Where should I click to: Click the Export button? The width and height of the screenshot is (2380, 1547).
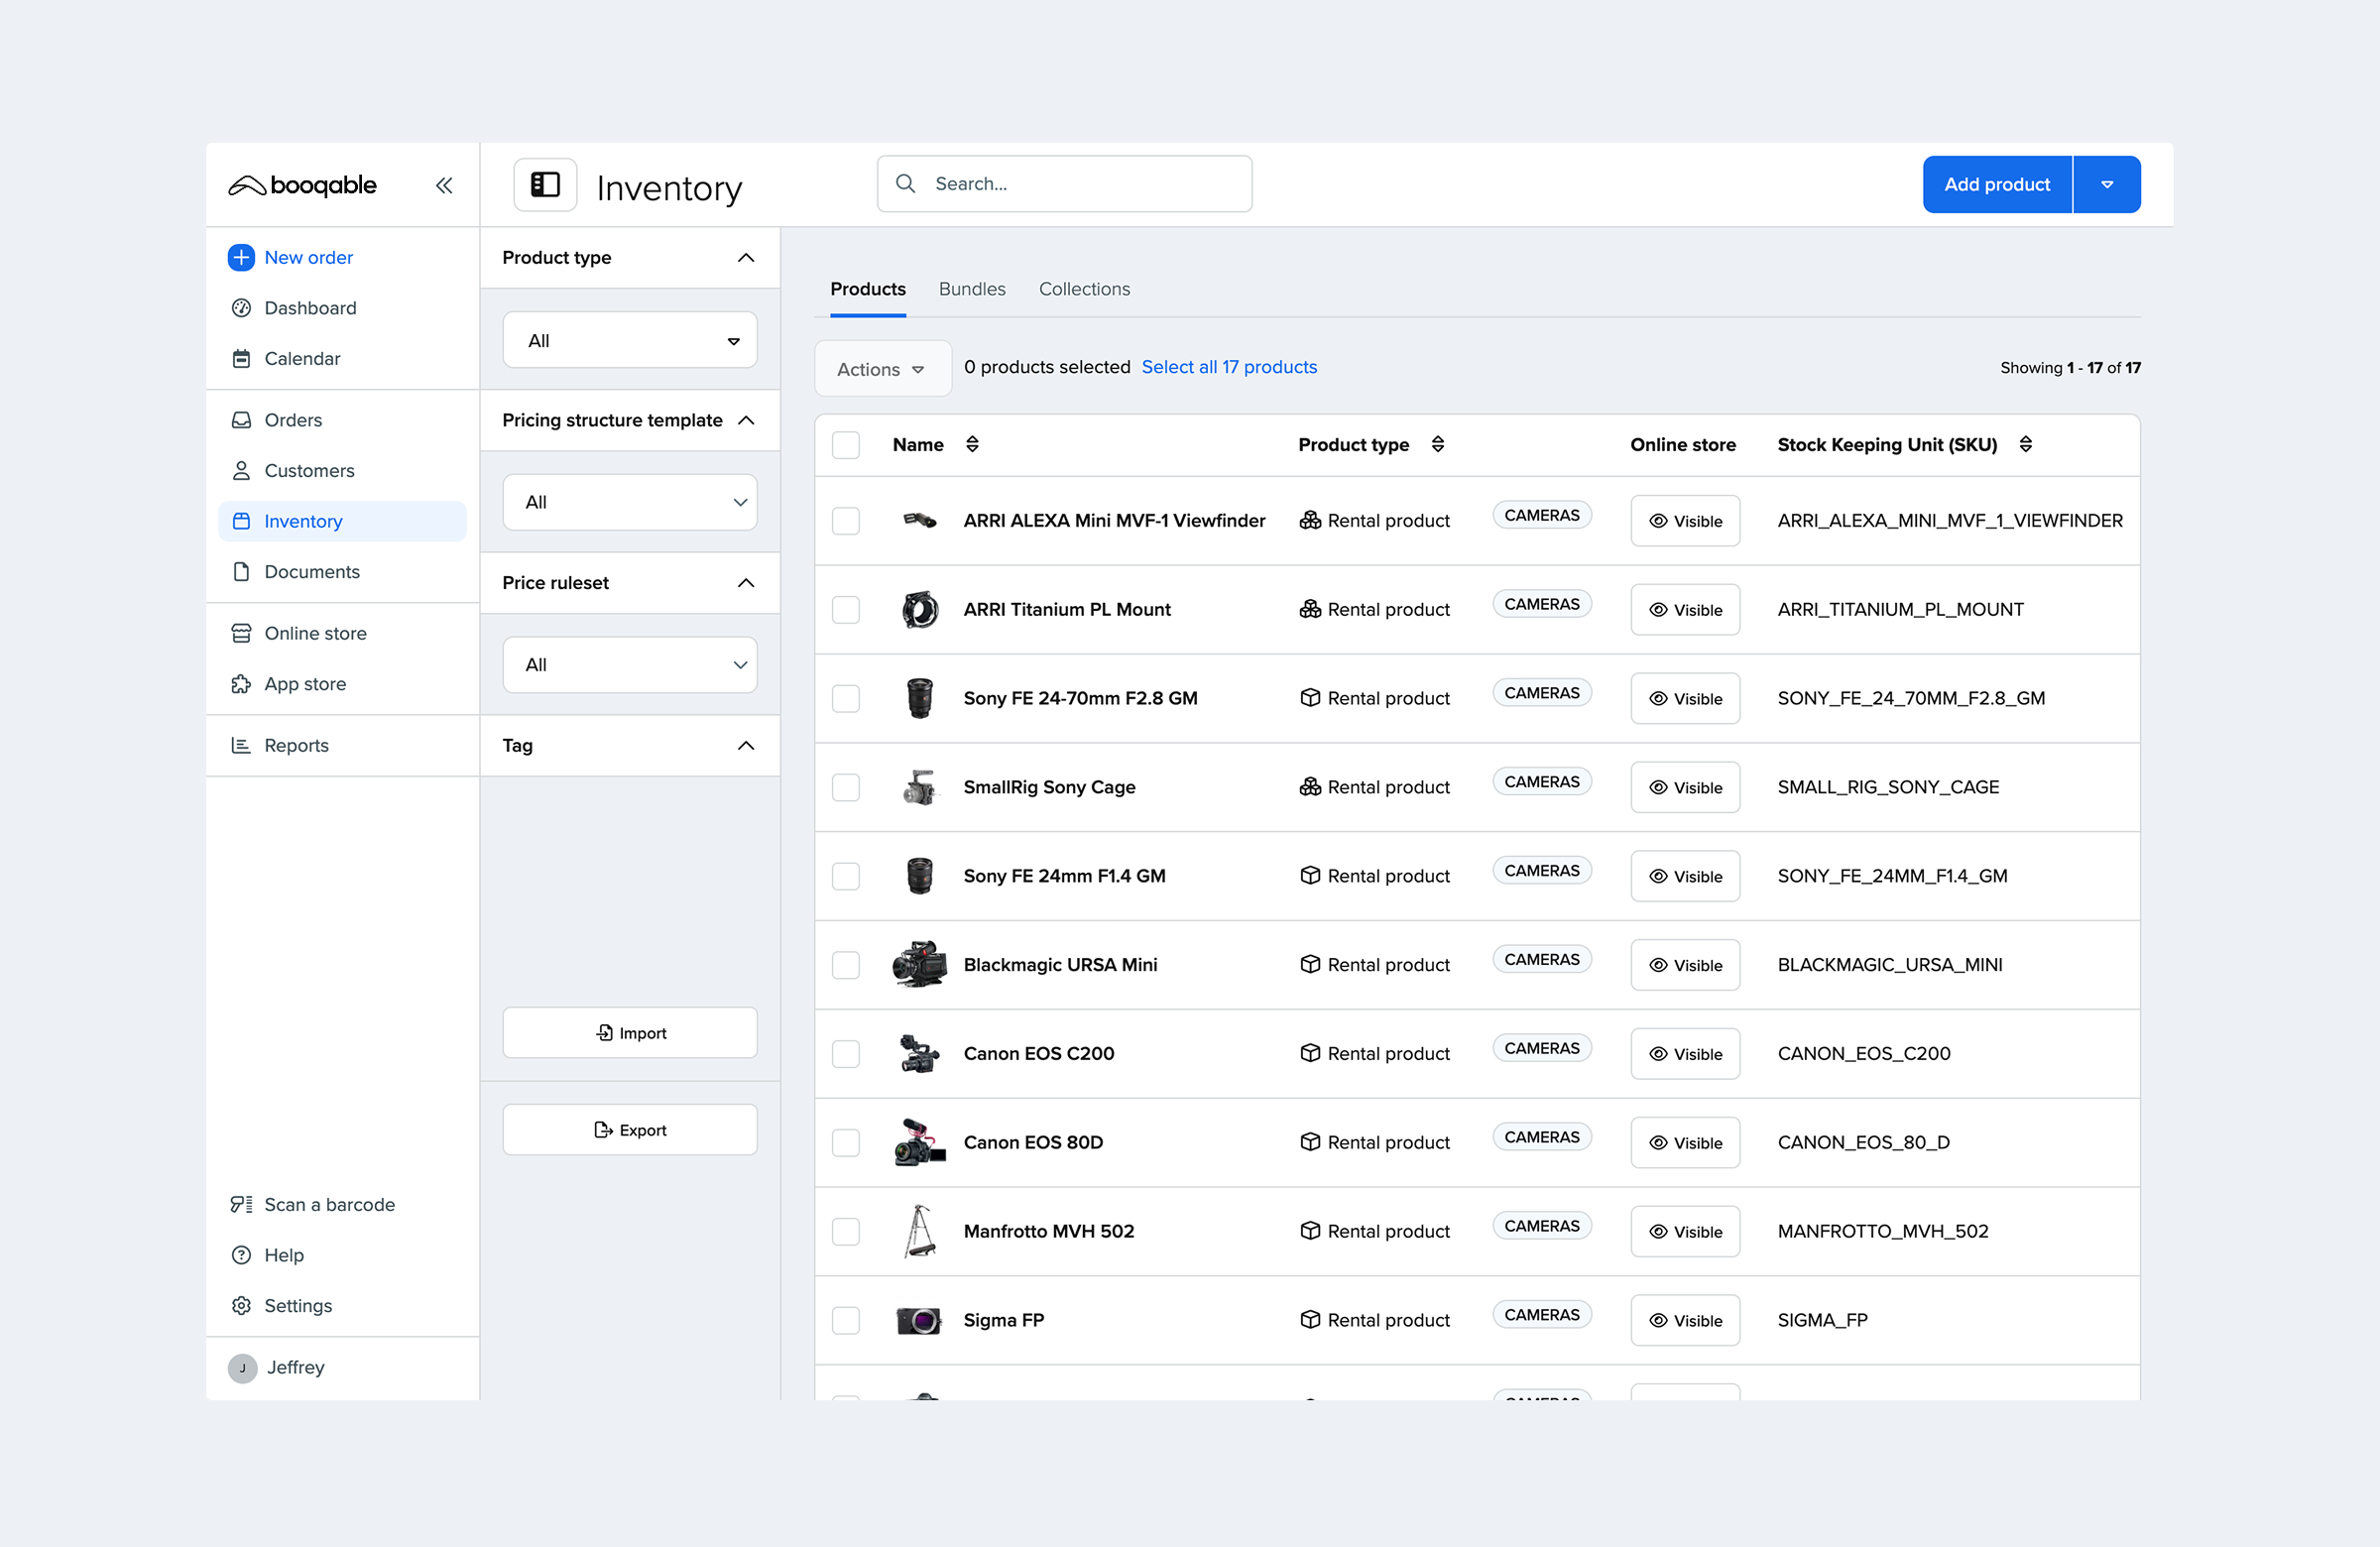[x=630, y=1130]
